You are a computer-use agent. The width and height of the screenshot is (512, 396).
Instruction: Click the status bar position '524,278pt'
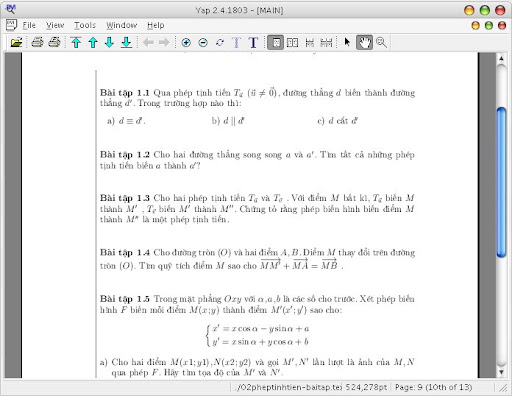[366, 387]
